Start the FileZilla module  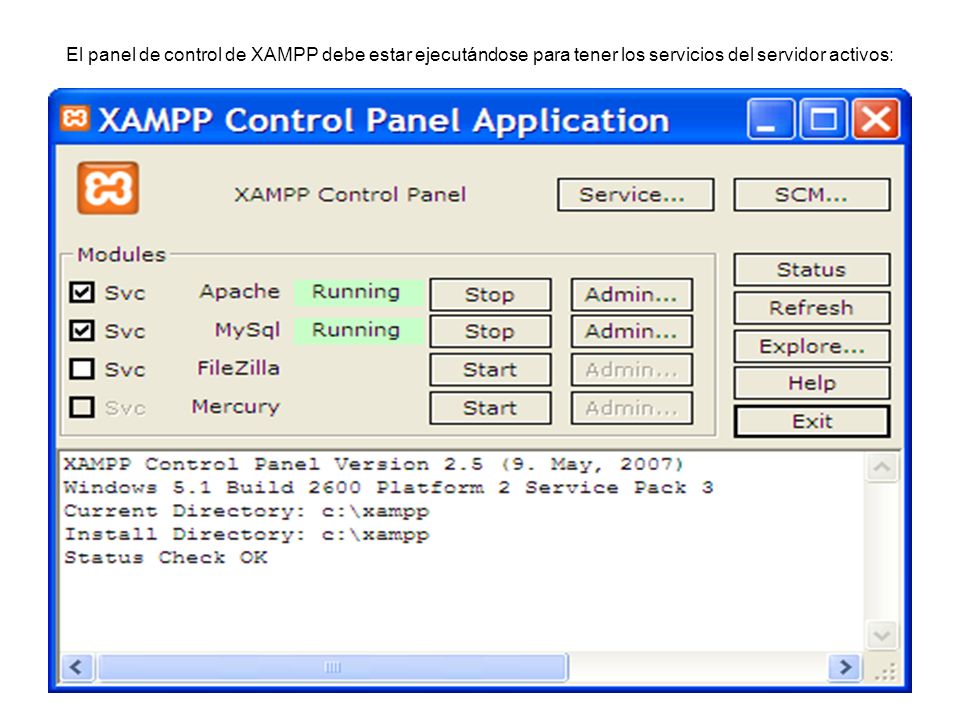[x=490, y=370]
